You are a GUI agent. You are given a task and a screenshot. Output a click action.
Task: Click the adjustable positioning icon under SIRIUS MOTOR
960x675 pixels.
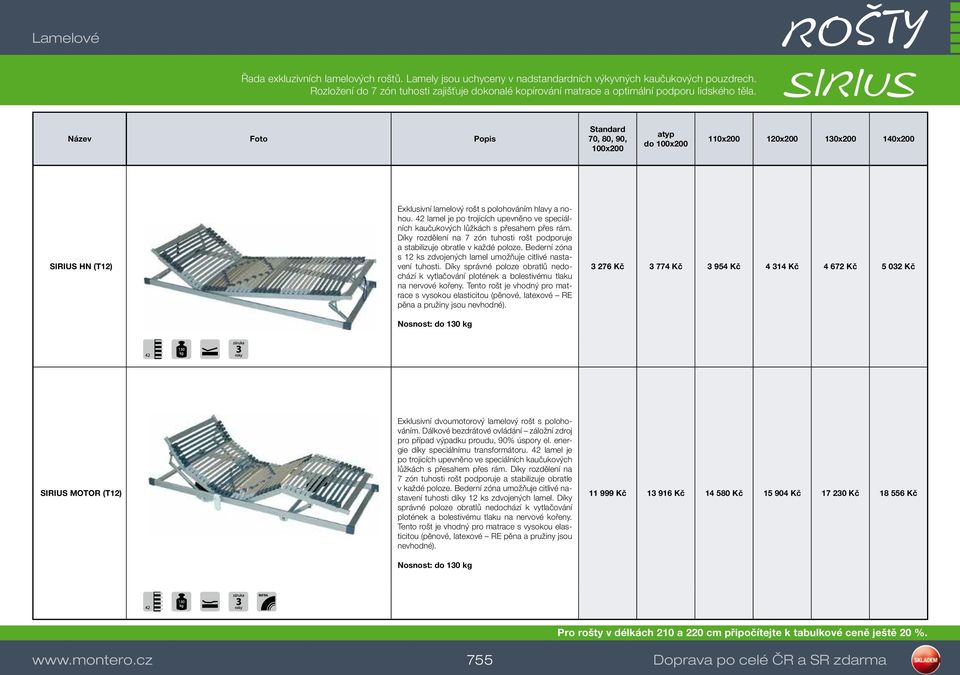tap(210, 601)
